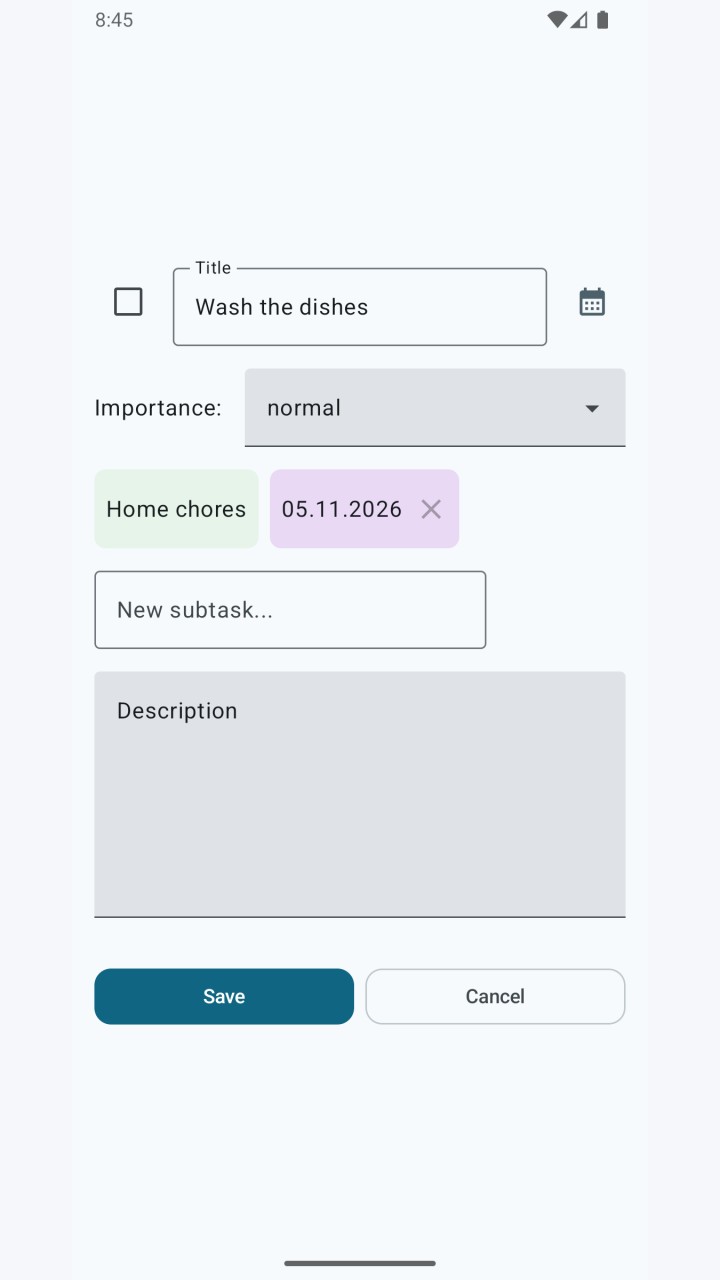Tap the Importance label
This screenshot has height=1280, width=720.
point(158,408)
